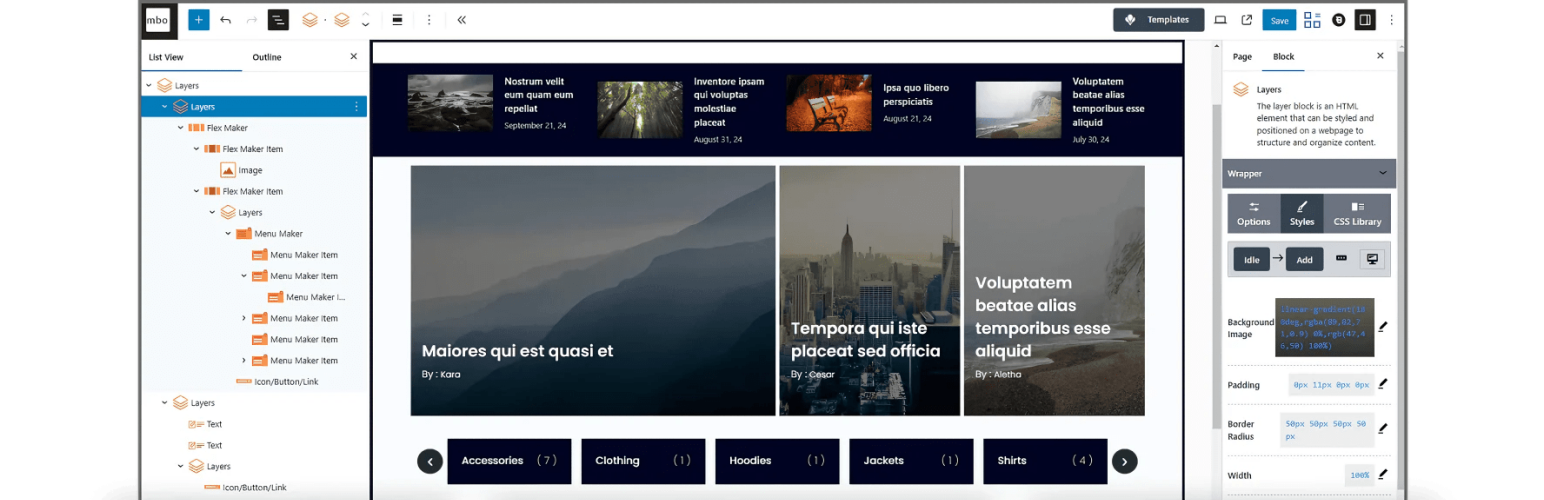Open the Styles tab
The width and height of the screenshot is (1544, 500).
point(1302,213)
